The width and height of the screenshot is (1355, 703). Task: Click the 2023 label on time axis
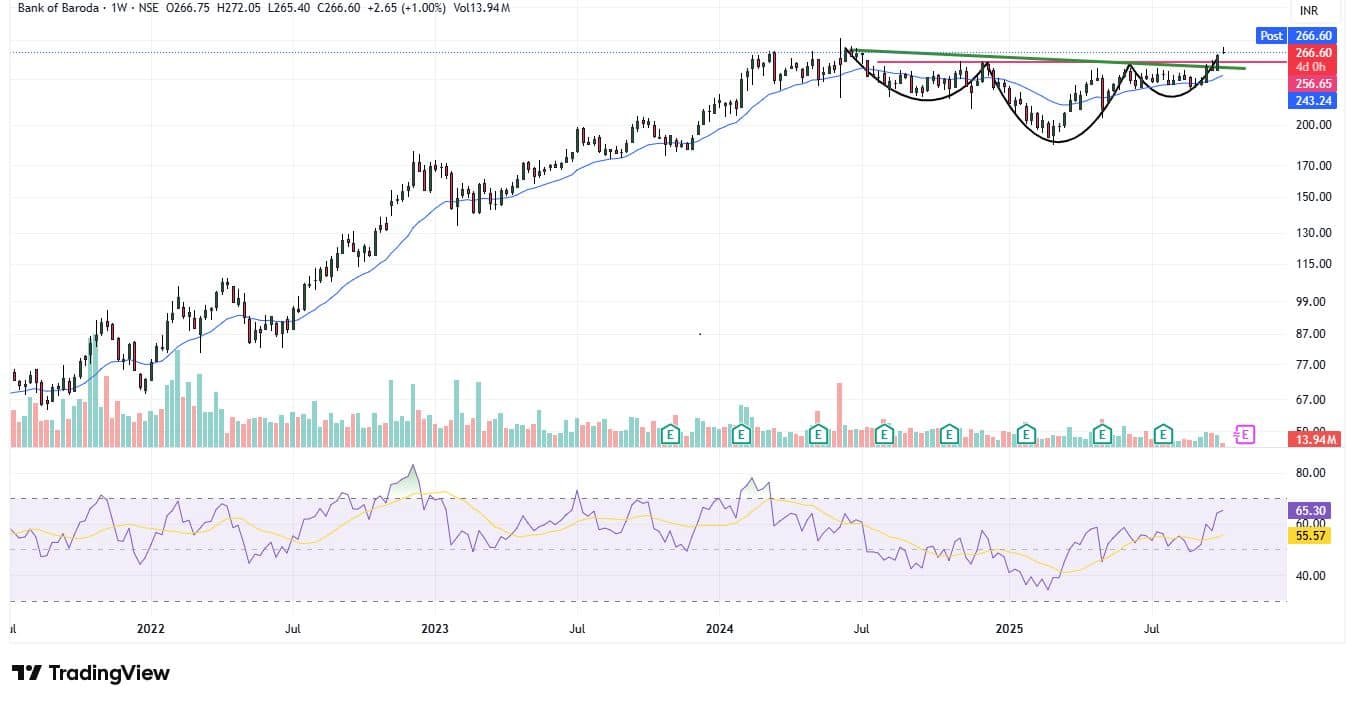434,629
